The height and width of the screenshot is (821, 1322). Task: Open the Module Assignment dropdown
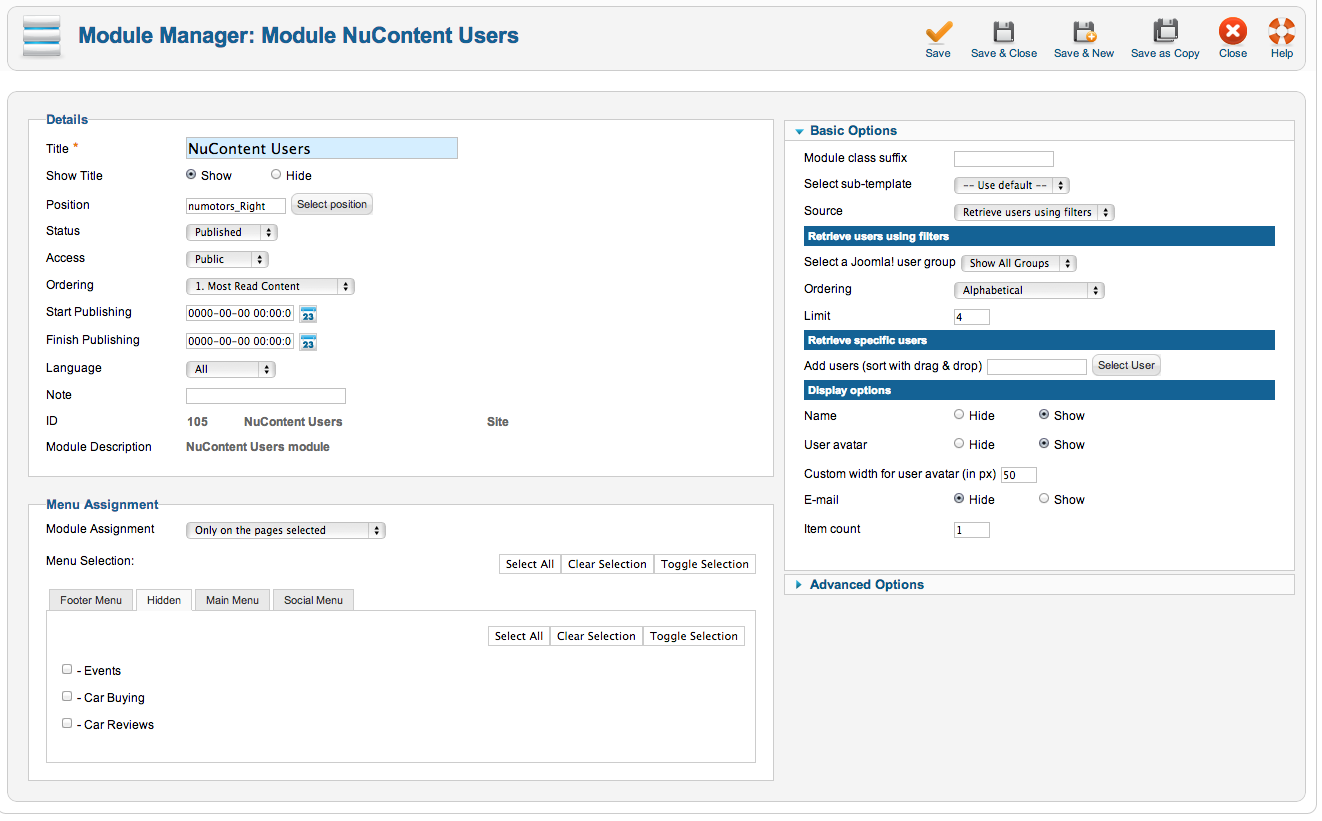285,530
